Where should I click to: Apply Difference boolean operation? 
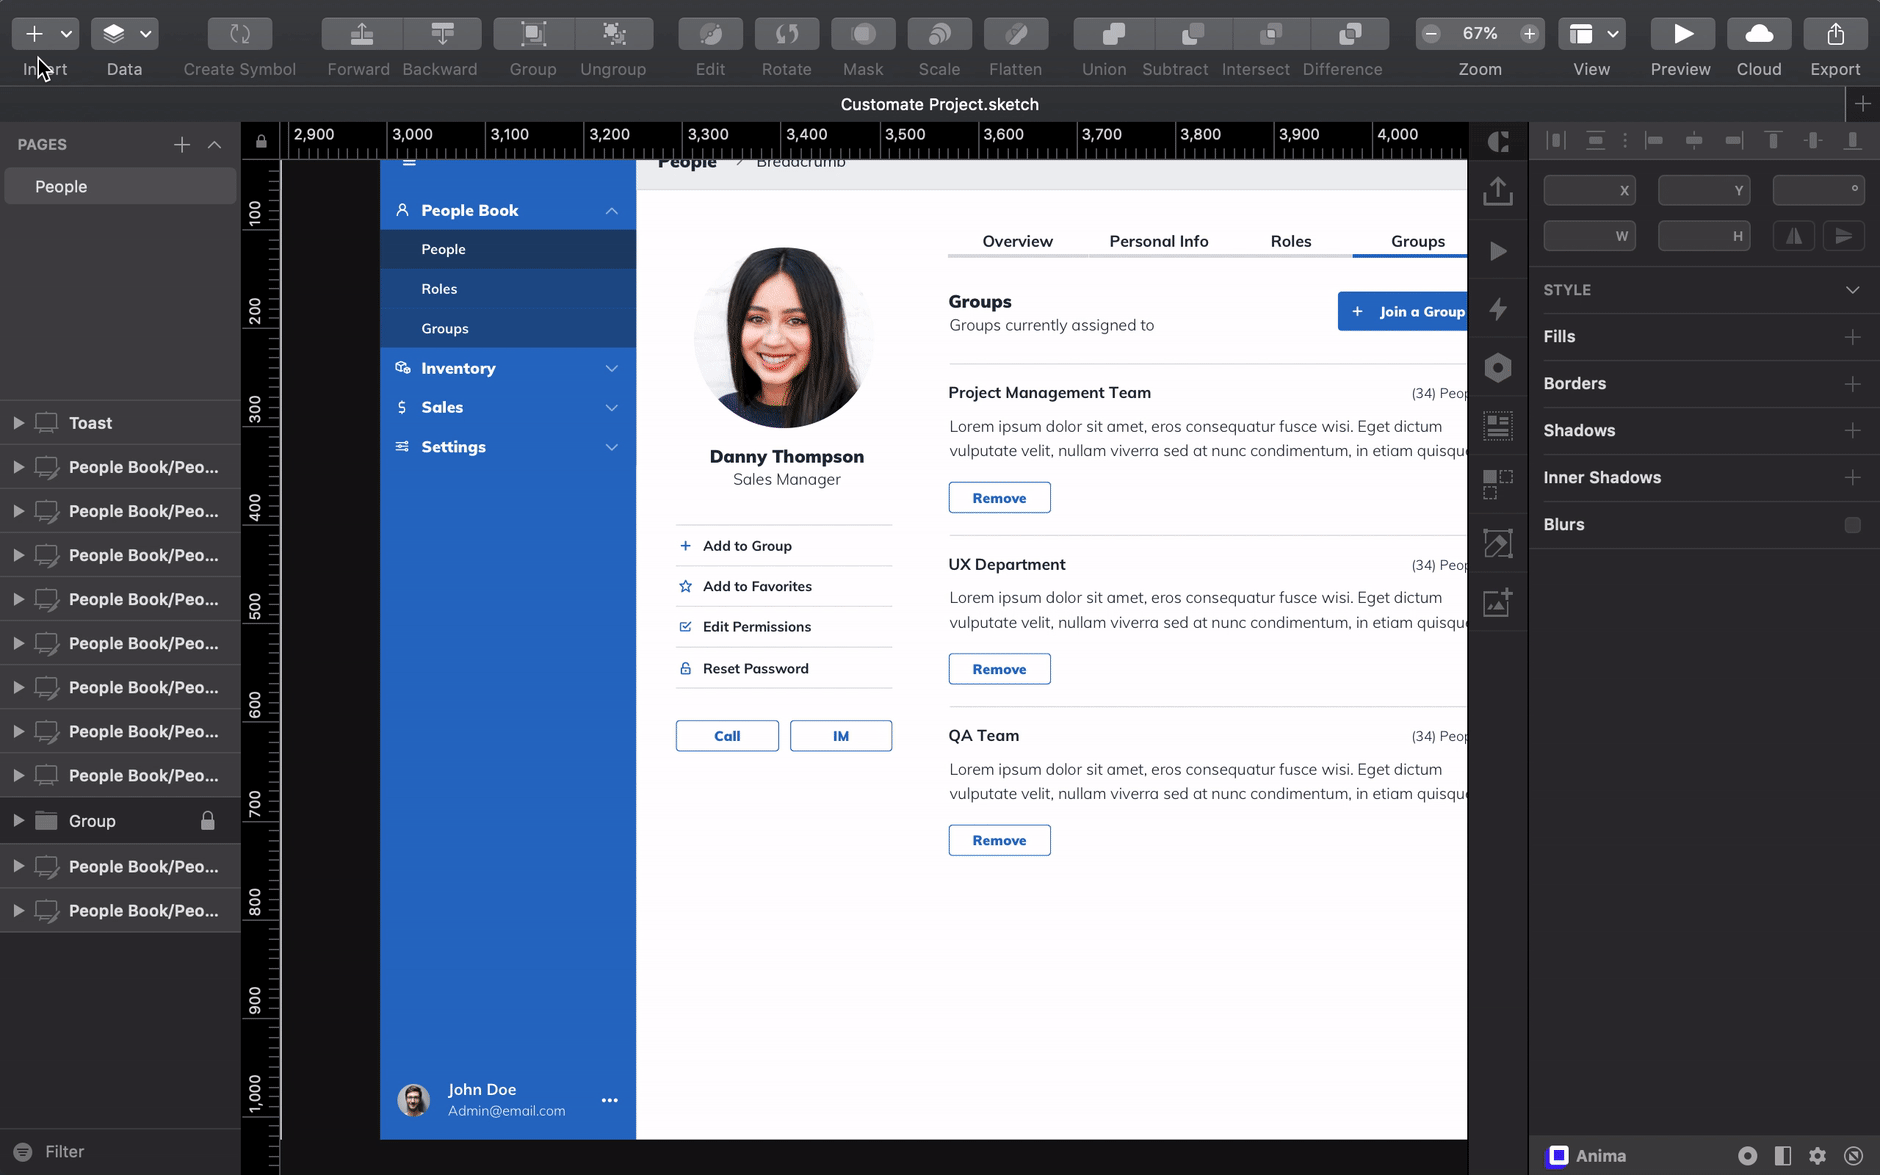[x=1350, y=34]
